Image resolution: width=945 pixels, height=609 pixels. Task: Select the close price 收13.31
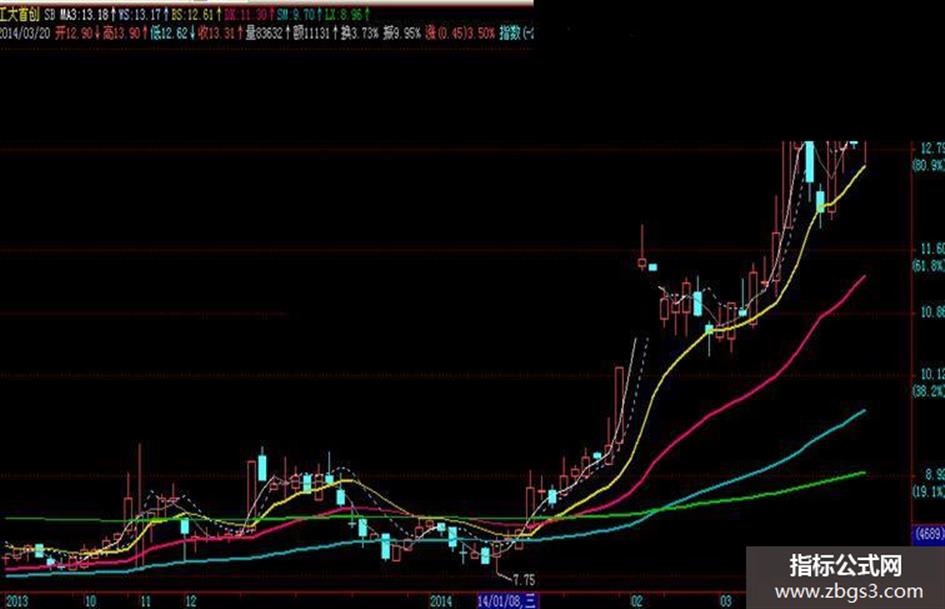tap(216, 33)
